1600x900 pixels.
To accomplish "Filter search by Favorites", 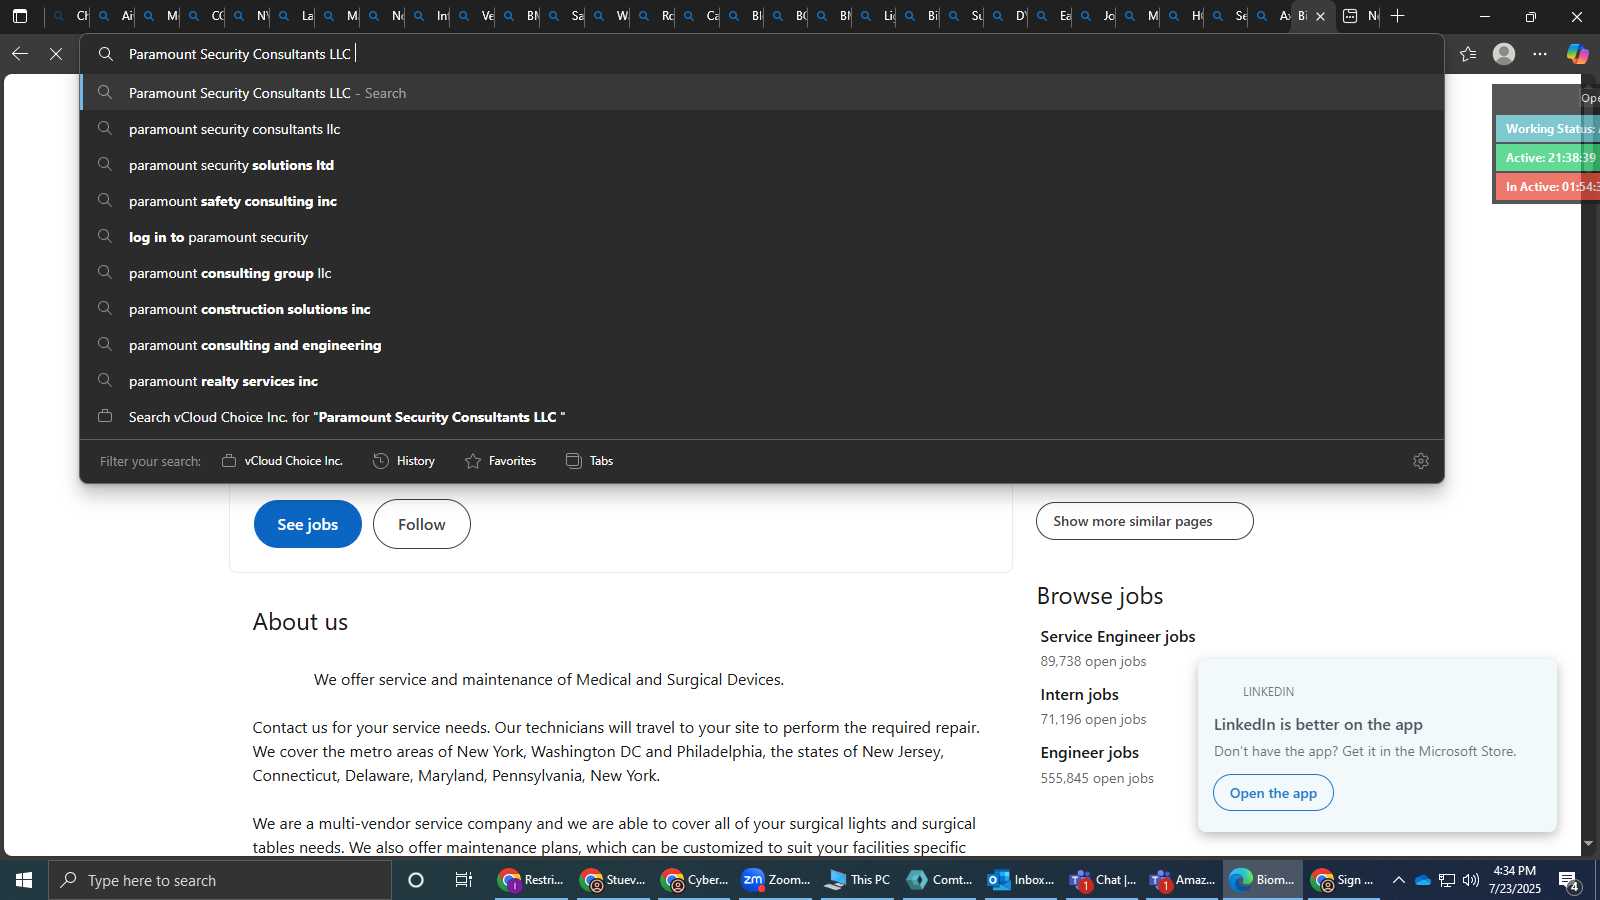I will pyautogui.click(x=501, y=461).
